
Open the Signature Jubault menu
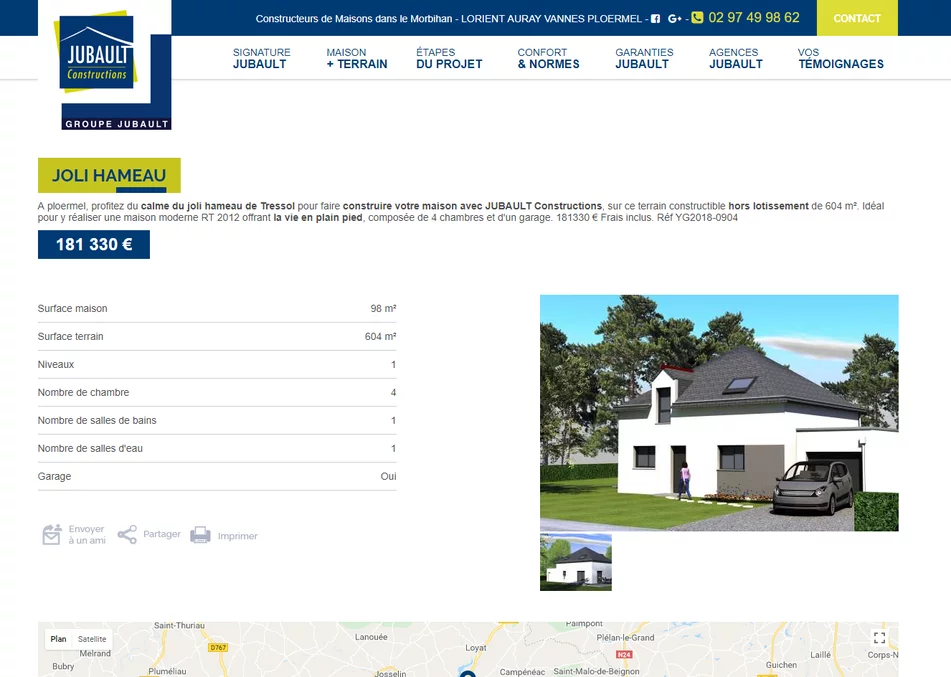261,58
